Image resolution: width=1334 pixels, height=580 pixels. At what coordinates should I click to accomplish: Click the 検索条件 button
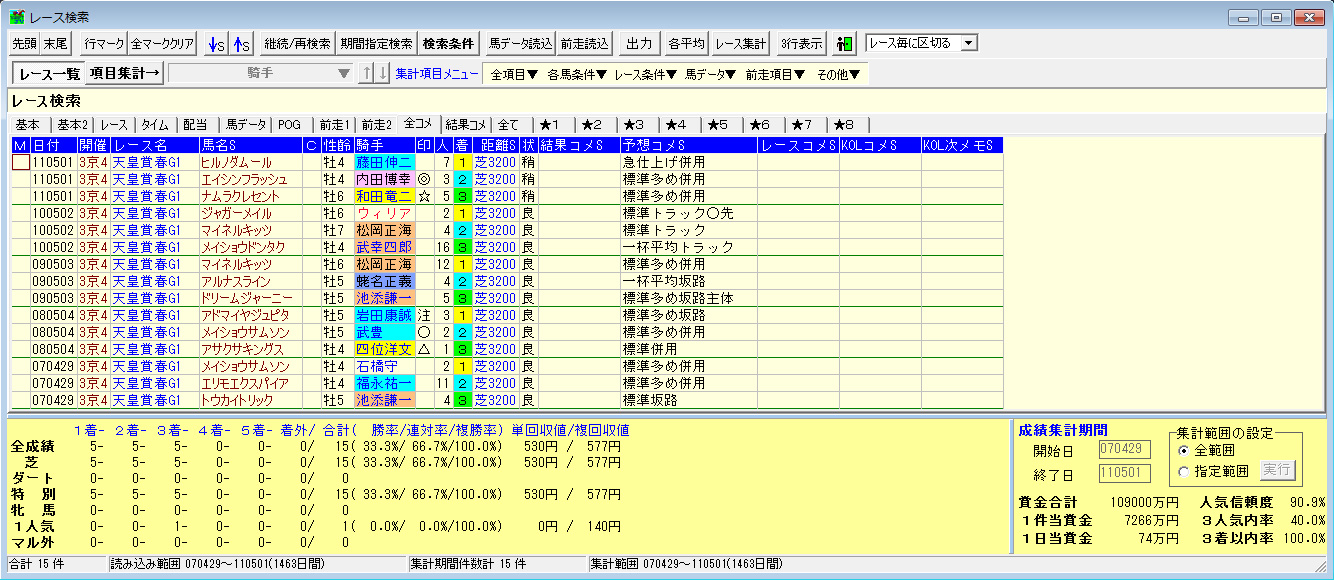(448, 44)
